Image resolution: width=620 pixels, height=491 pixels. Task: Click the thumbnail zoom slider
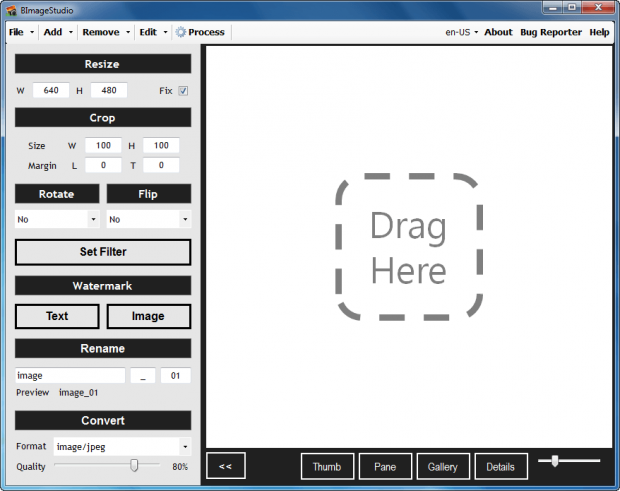coord(554,460)
